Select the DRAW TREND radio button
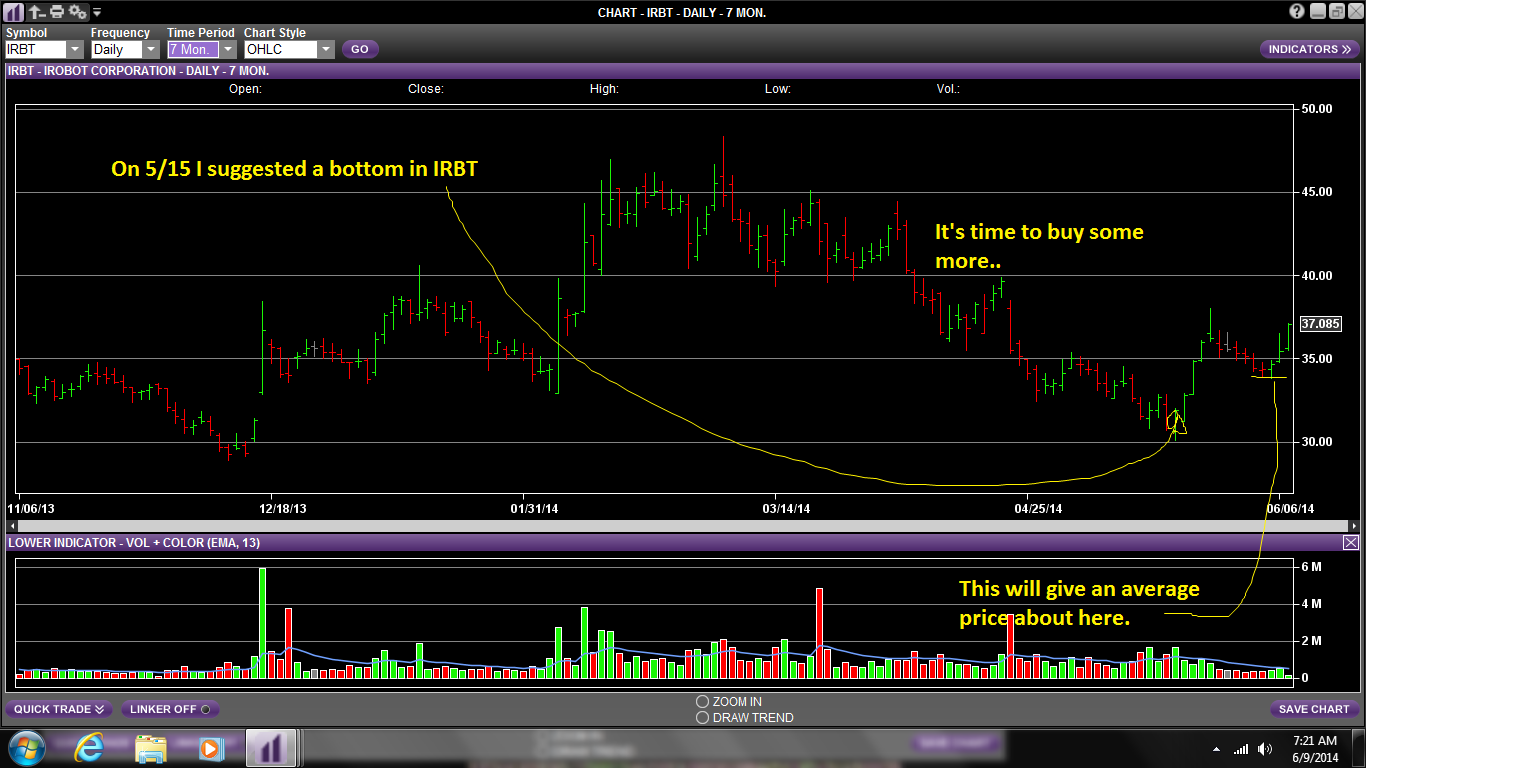Viewport: 1516px width, 768px height. point(702,718)
